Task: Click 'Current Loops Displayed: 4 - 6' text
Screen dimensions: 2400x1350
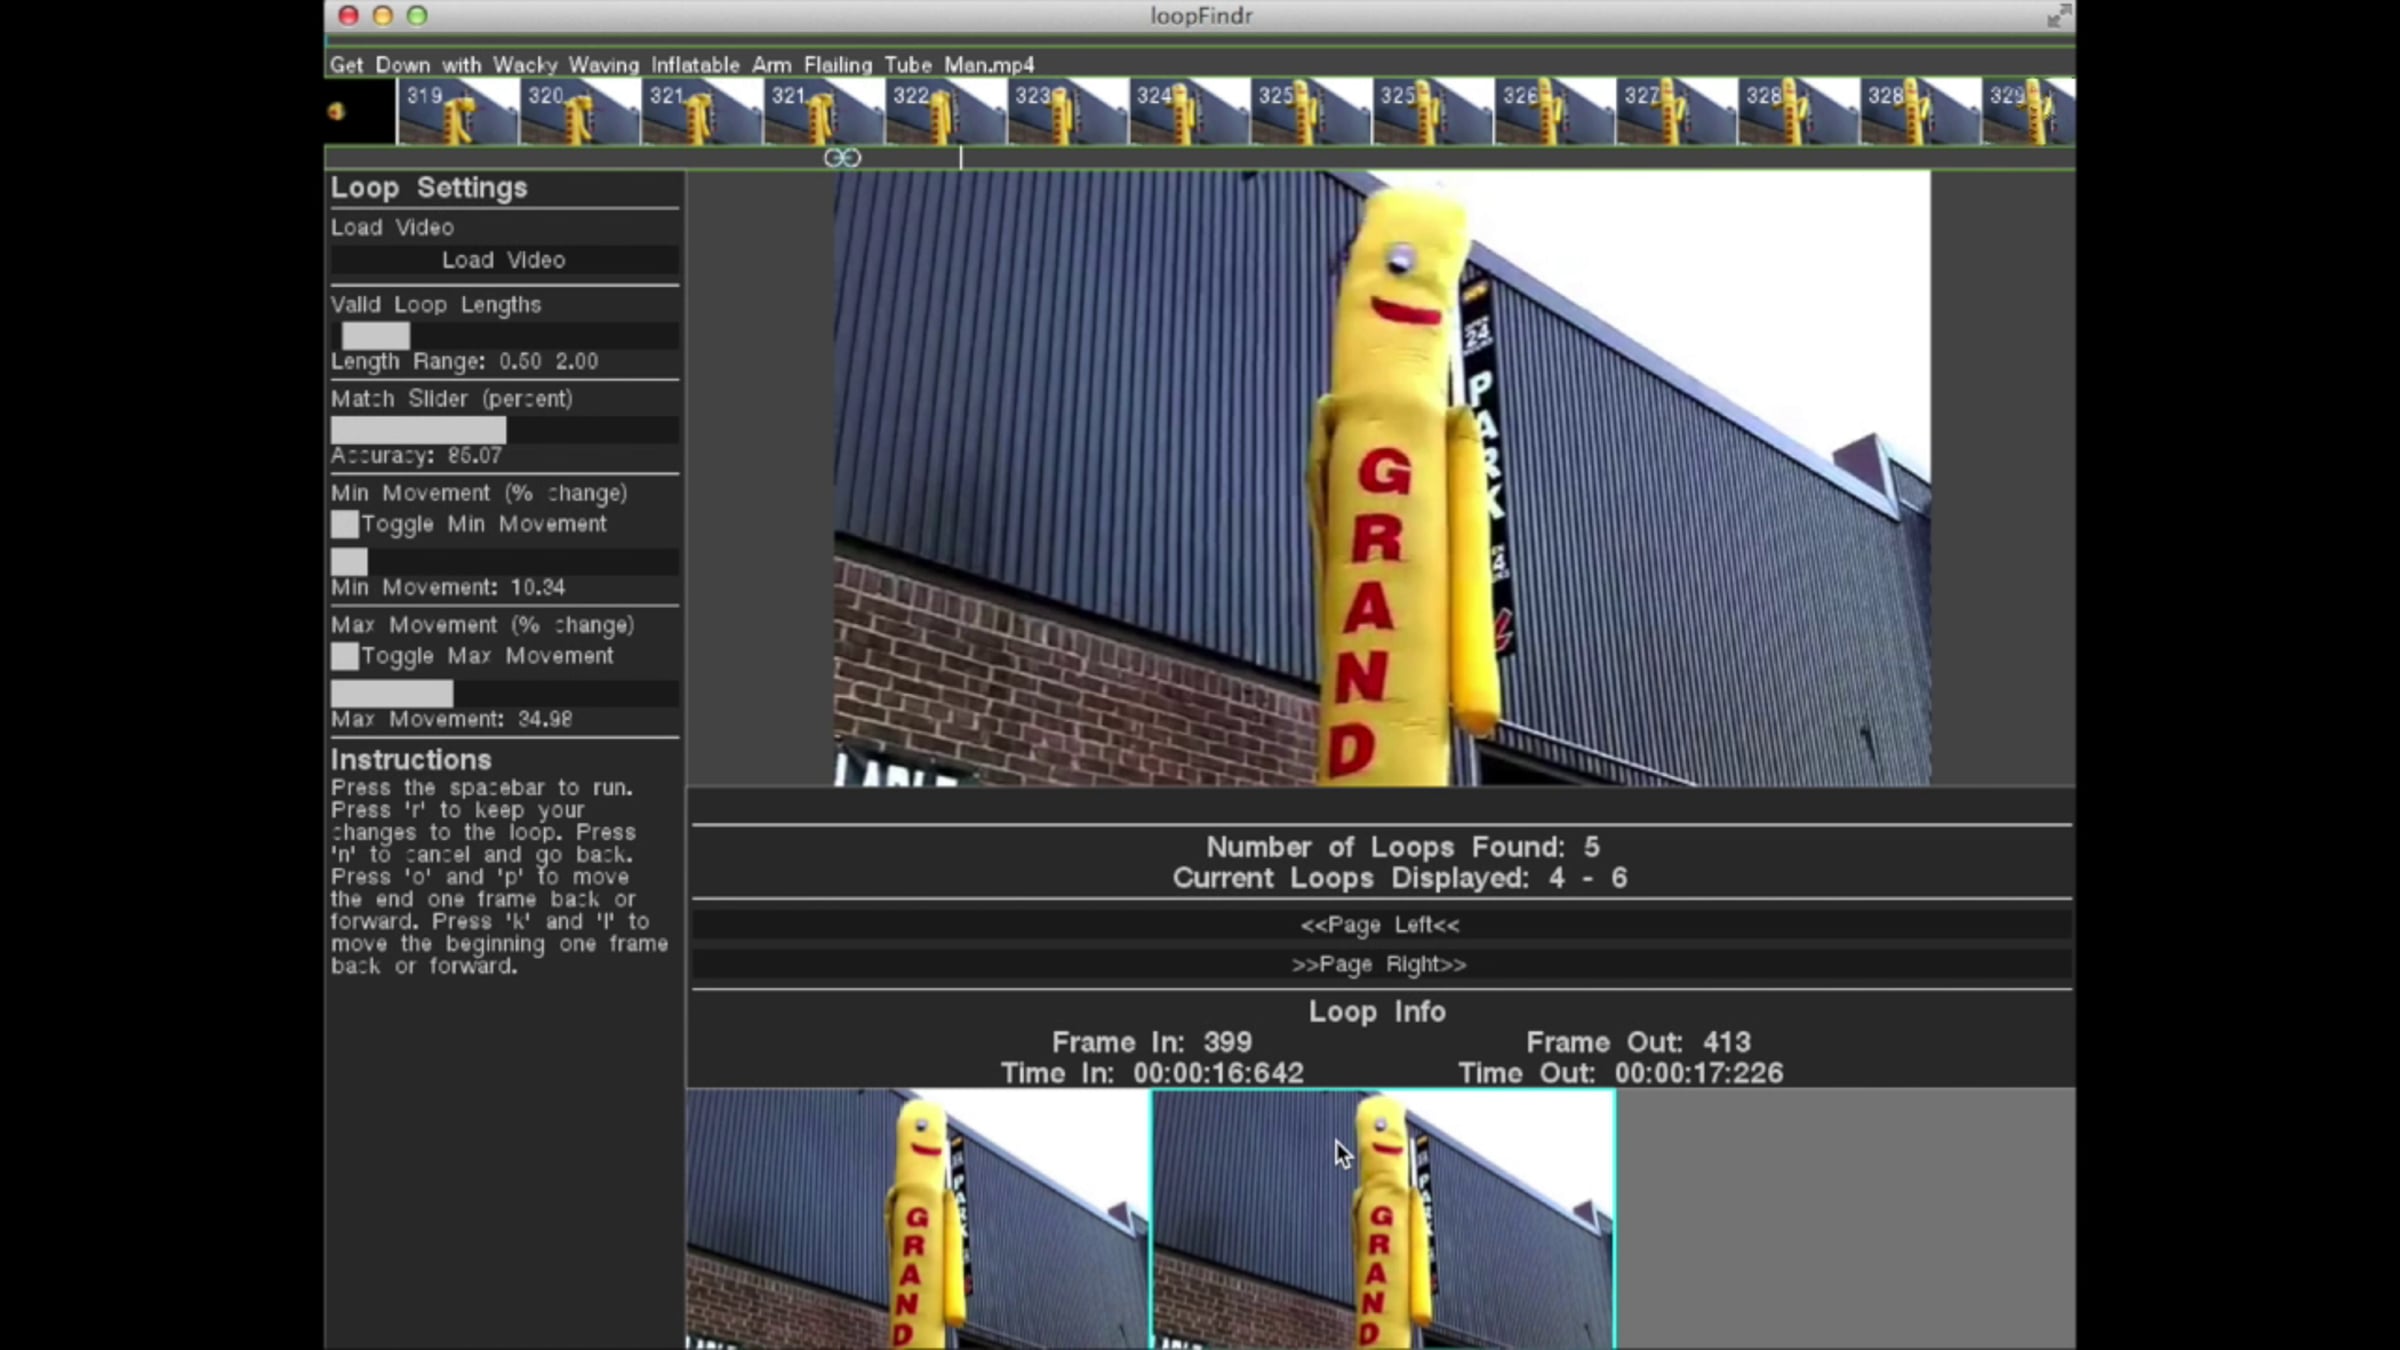Action: click(1400, 878)
